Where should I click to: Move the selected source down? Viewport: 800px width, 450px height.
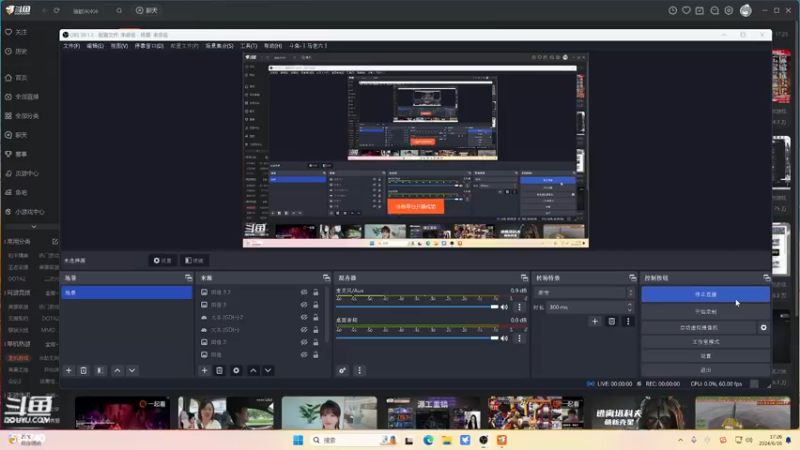coord(268,370)
